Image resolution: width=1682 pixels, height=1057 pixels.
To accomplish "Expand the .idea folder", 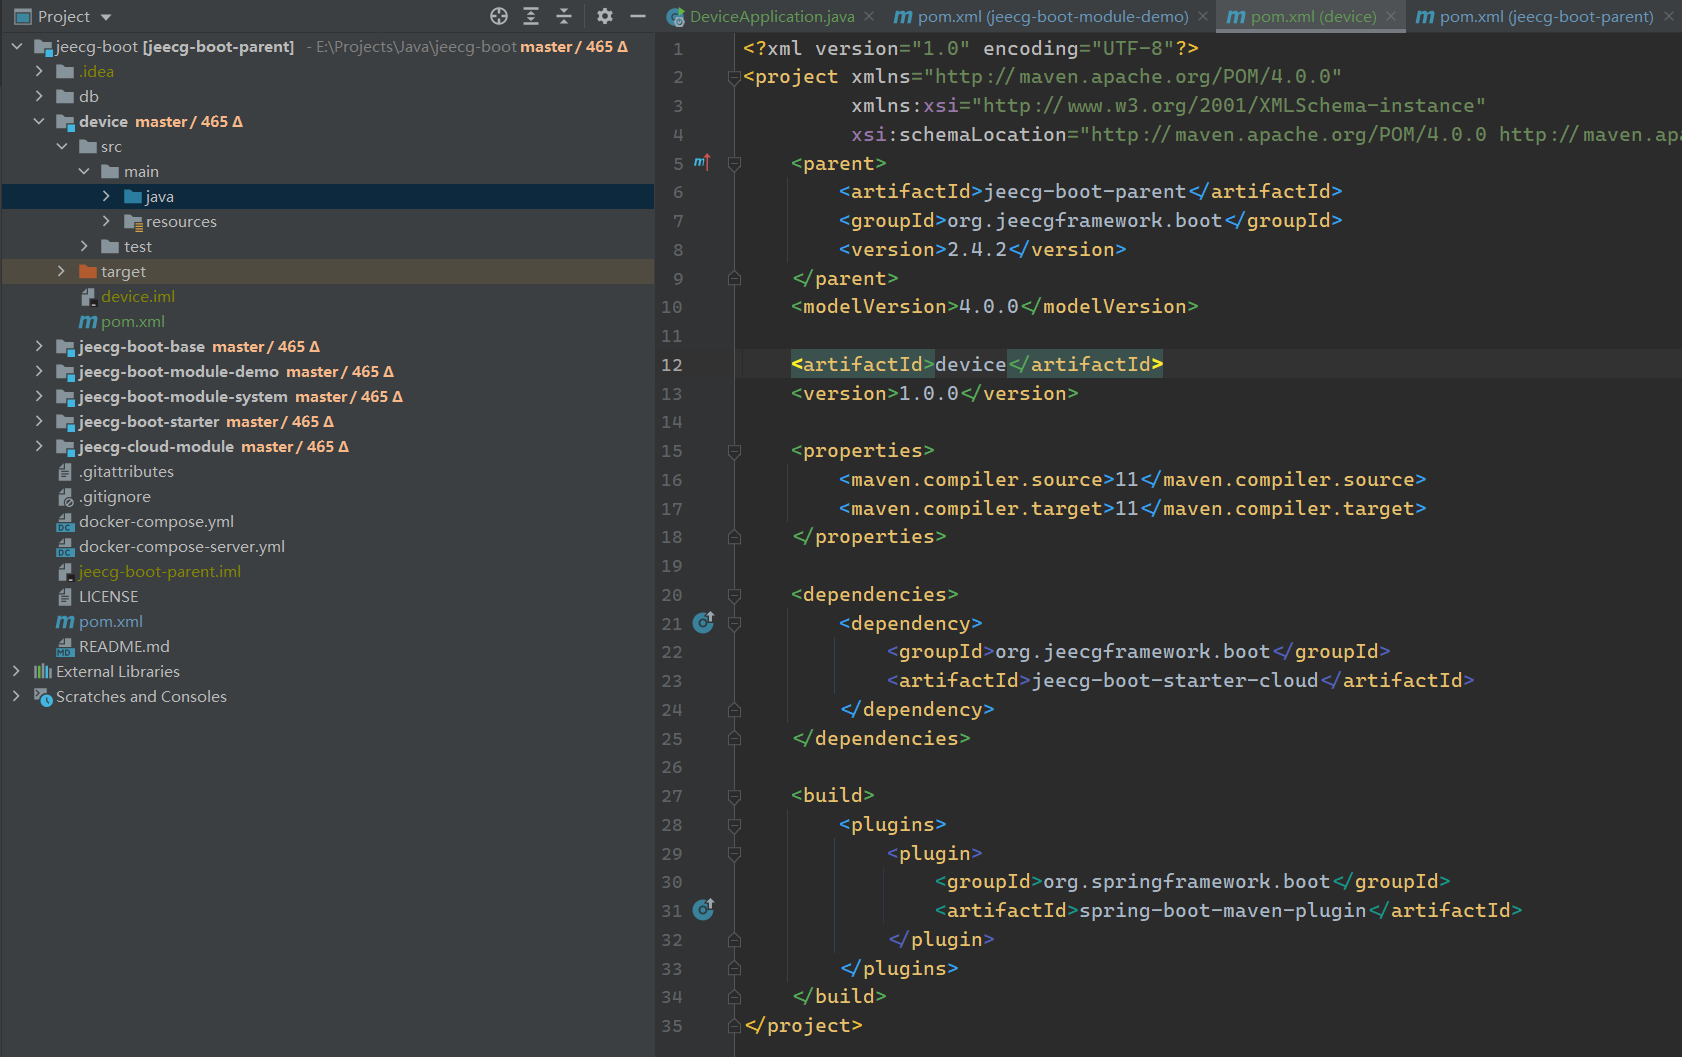I will 39,71.
